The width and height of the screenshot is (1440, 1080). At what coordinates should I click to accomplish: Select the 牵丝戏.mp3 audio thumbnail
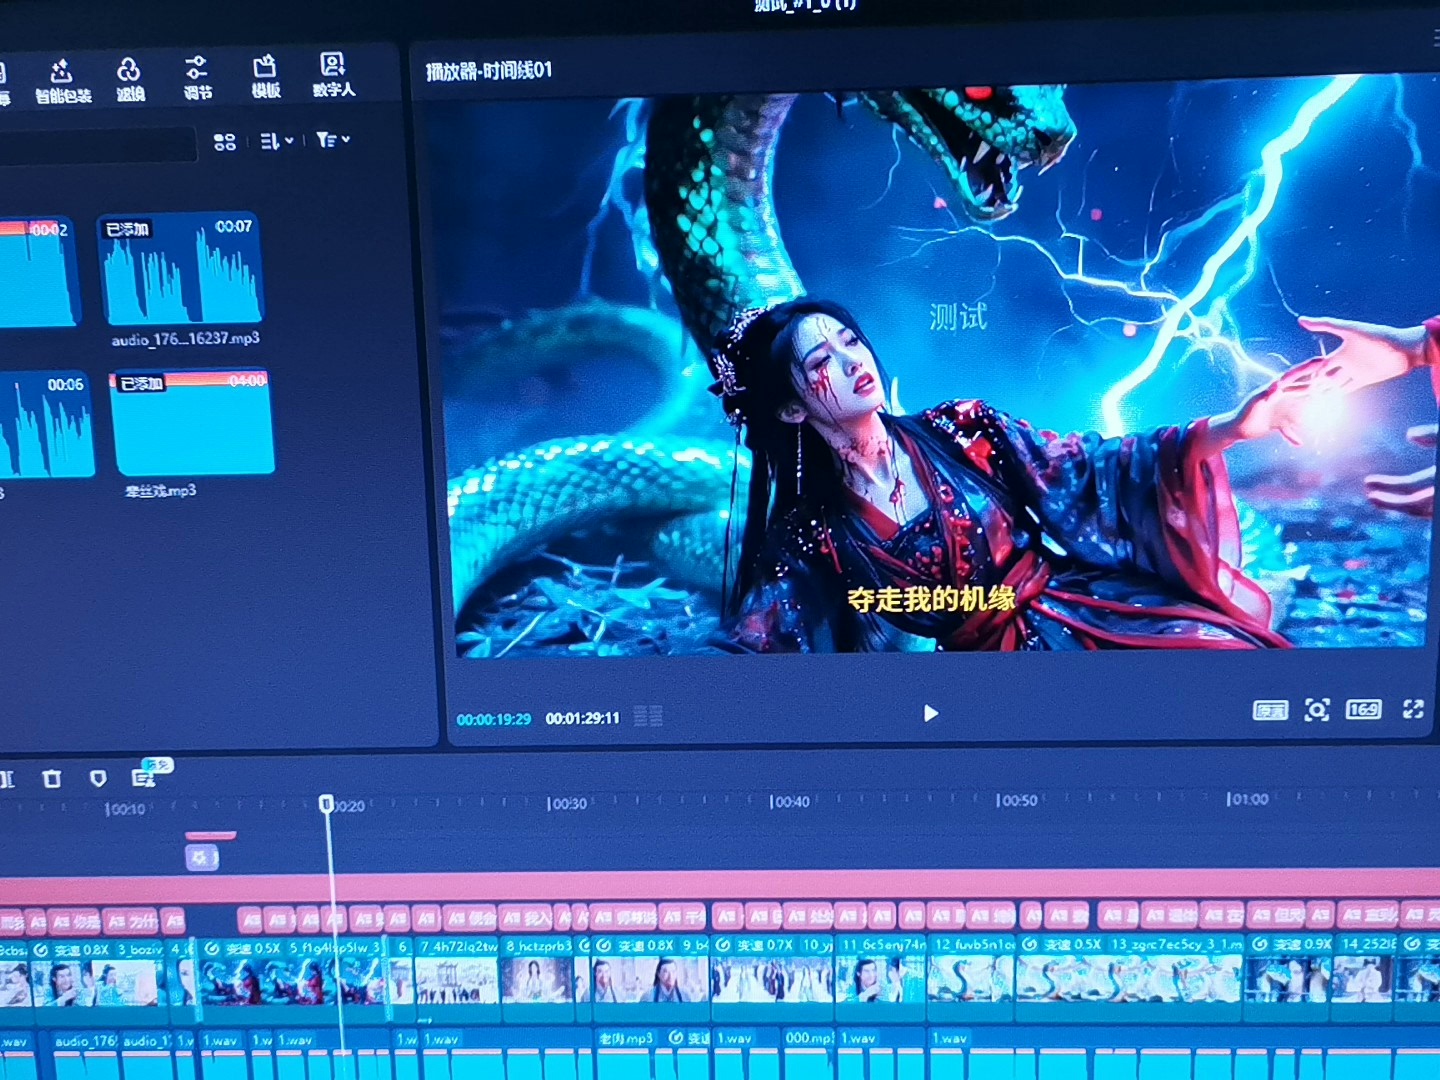(x=193, y=422)
